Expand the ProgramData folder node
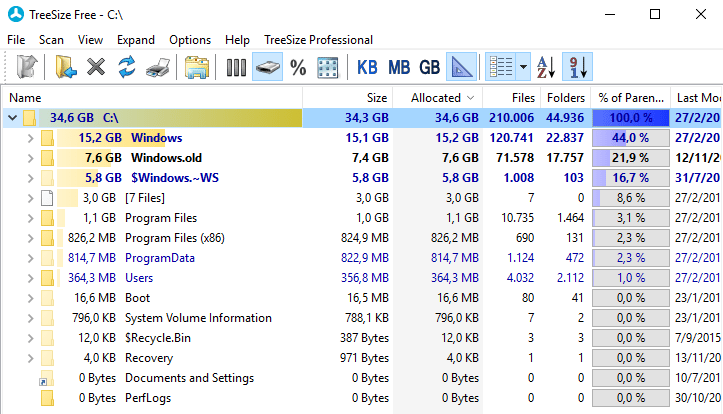723x414 pixels. pos(30,258)
